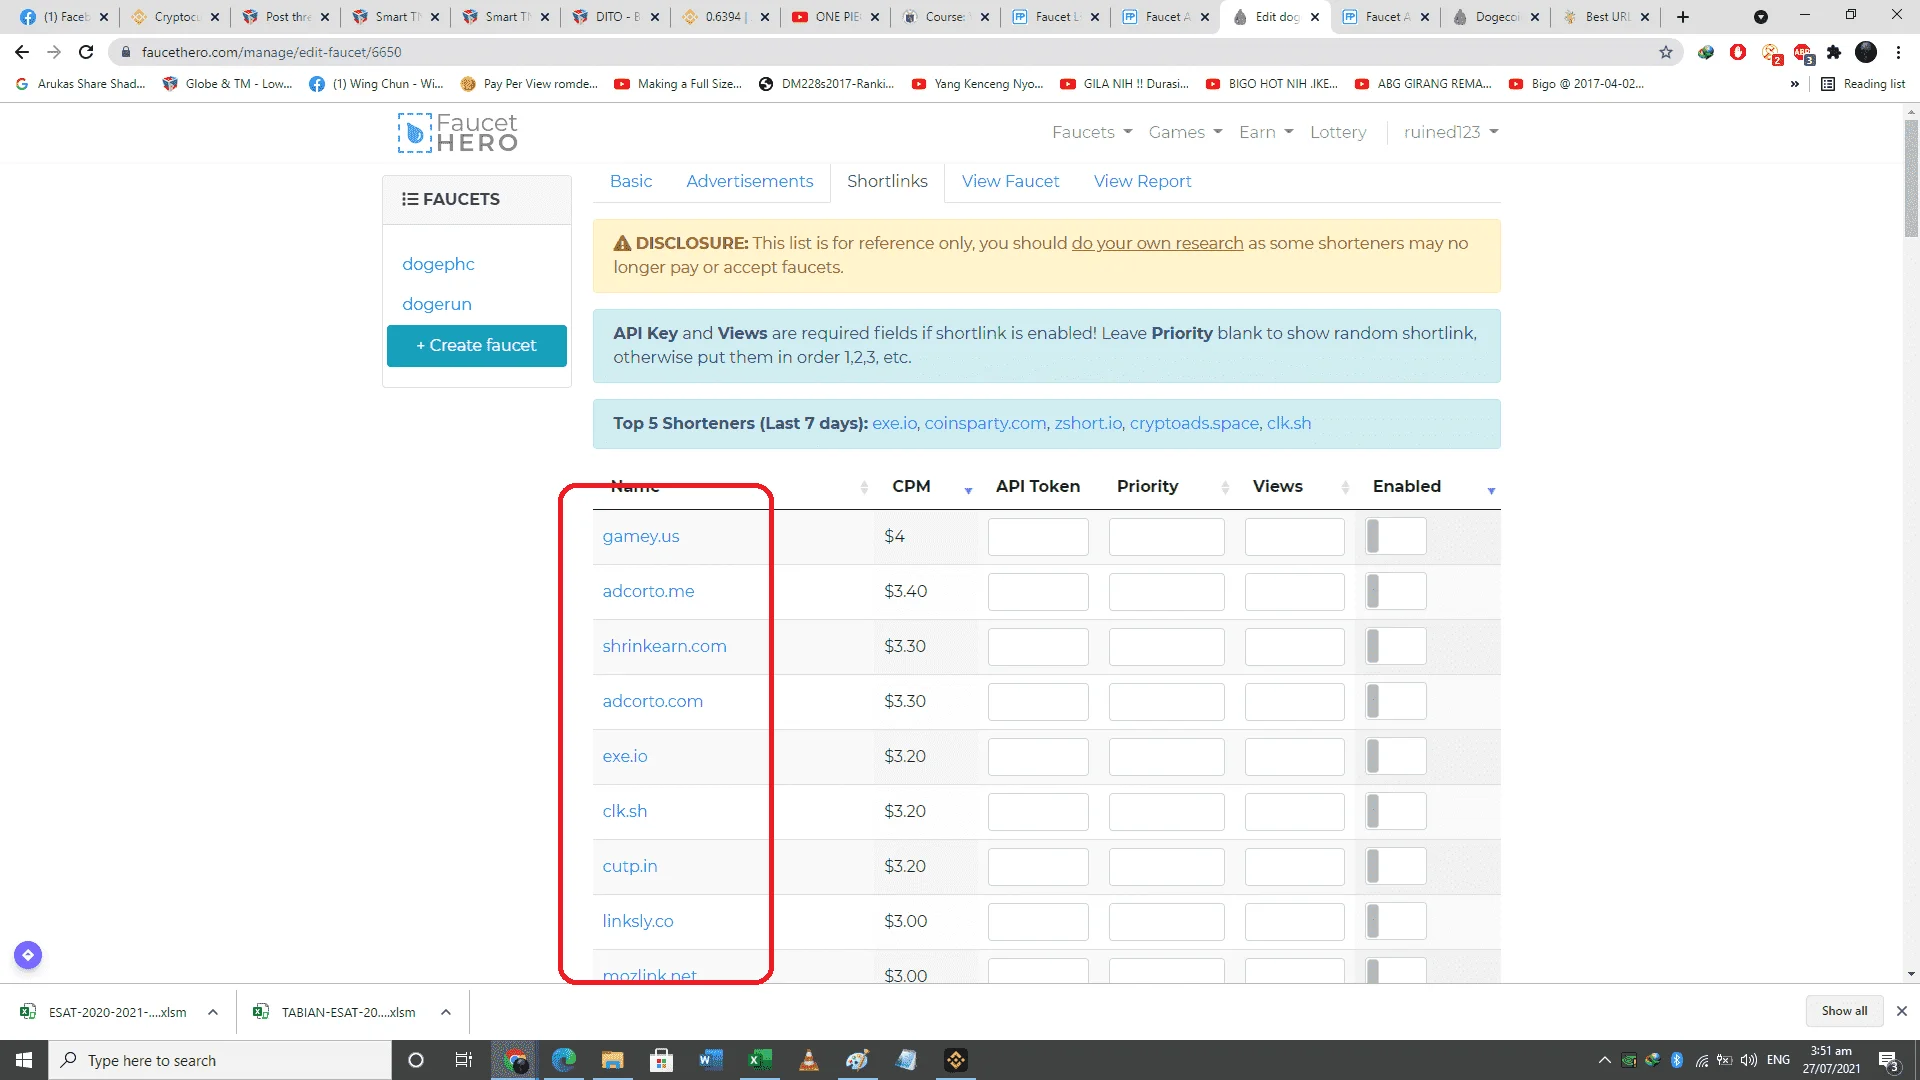Open Word from the taskbar
The width and height of the screenshot is (1920, 1080).
711,1060
